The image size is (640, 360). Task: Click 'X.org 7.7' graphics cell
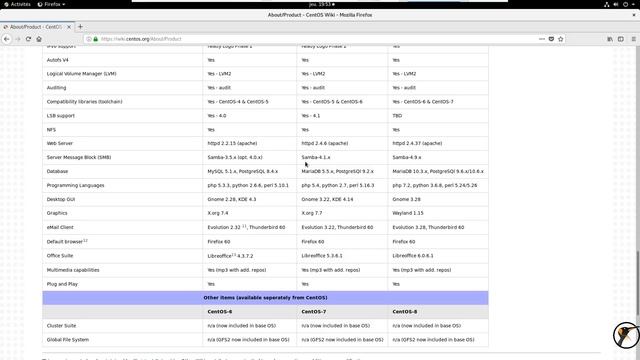[x=312, y=213]
